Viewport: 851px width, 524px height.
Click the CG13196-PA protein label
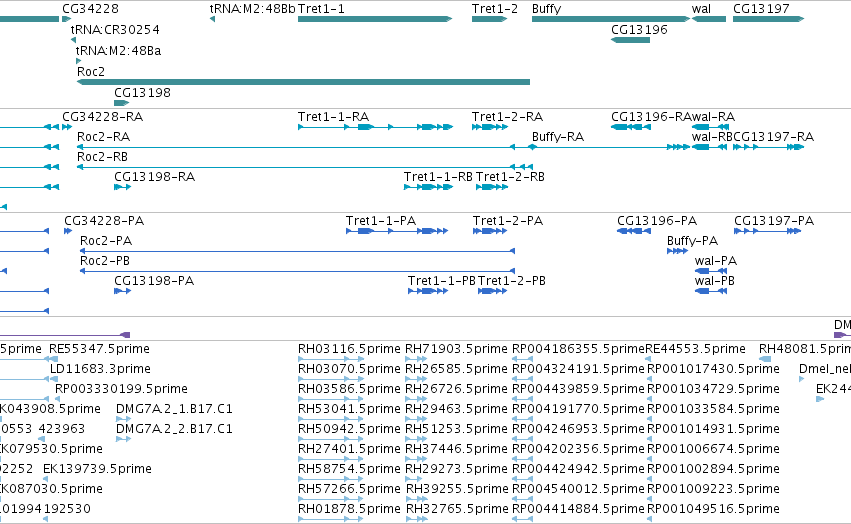click(657, 220)
